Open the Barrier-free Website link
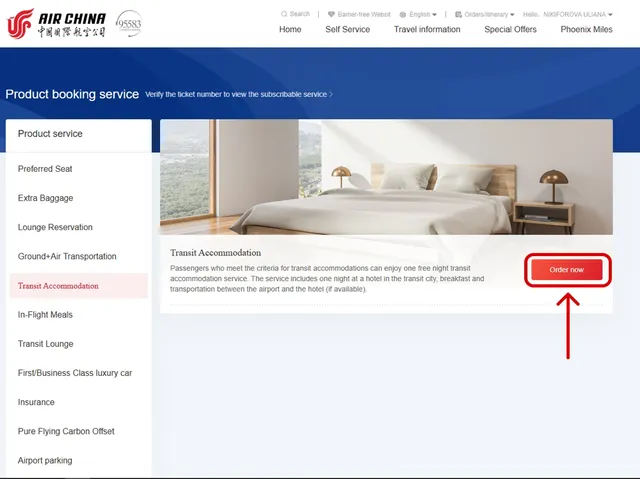The height and width of the screenshot is (479, 640). (x=364, y=15)
